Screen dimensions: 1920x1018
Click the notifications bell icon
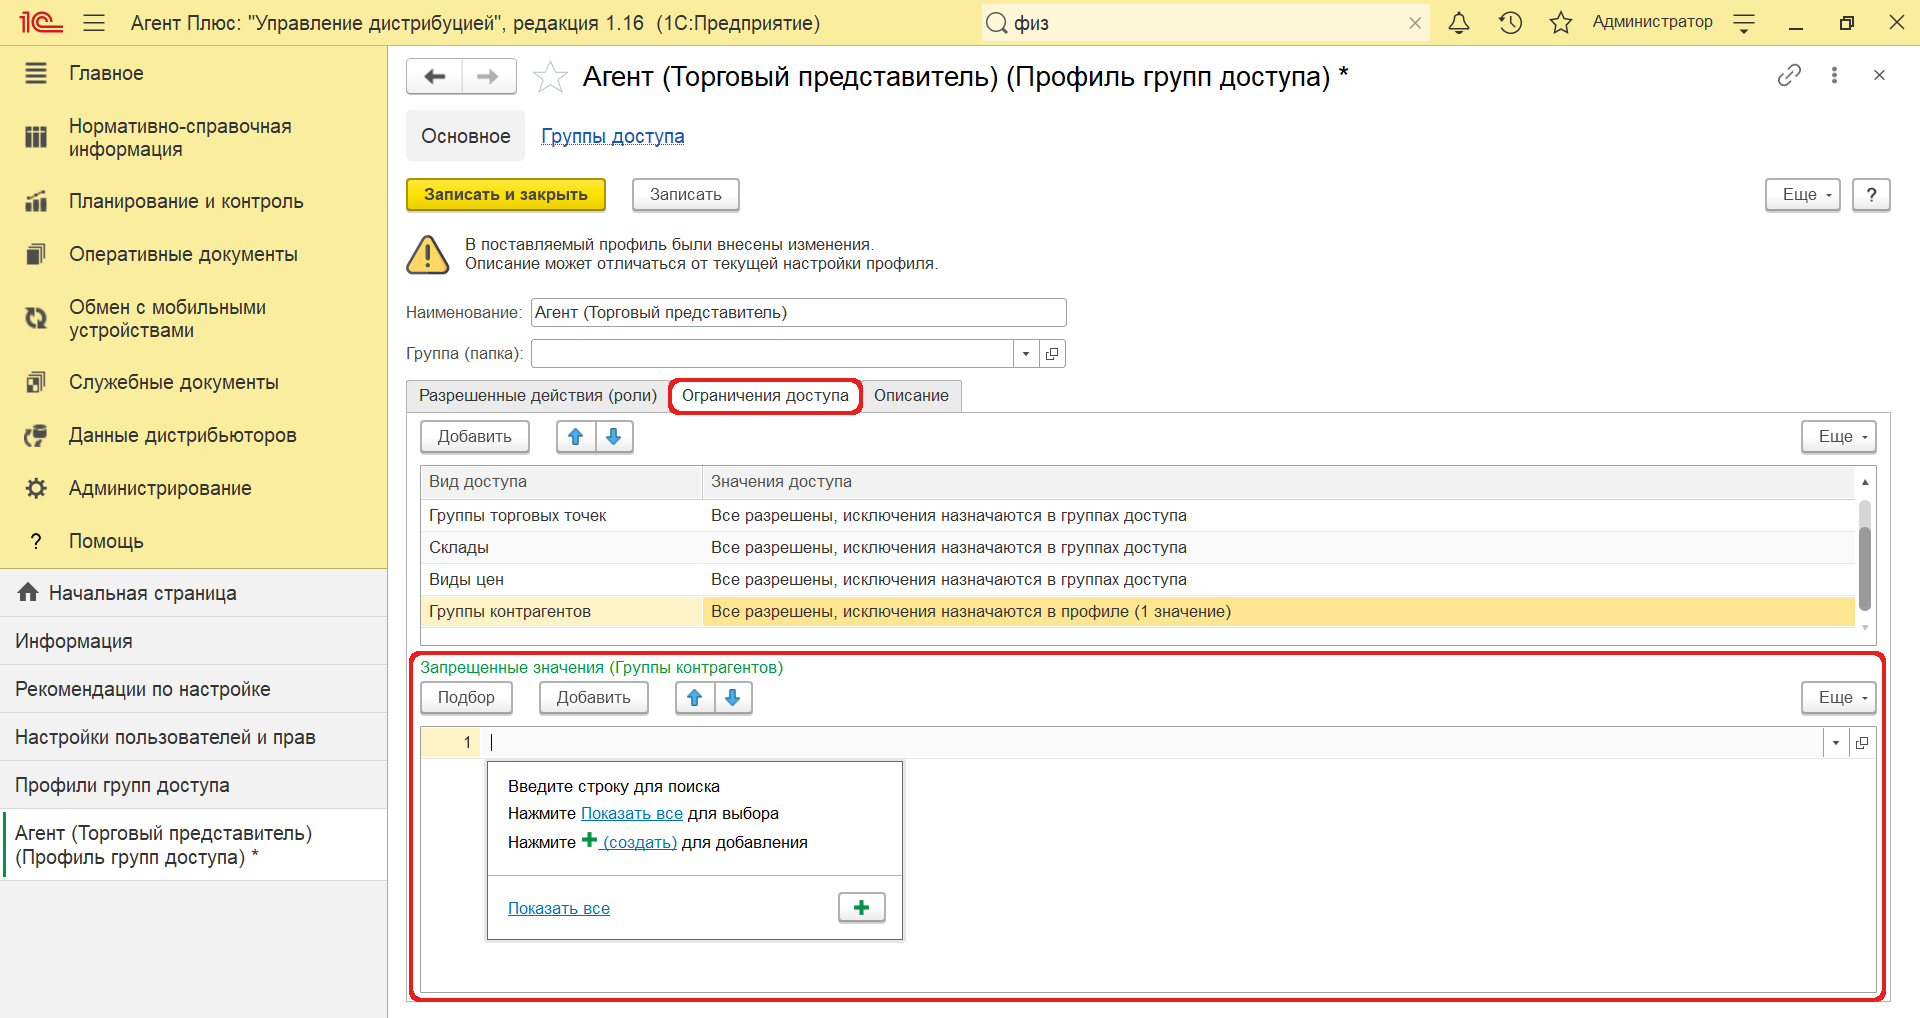[x=1459, y=23]
